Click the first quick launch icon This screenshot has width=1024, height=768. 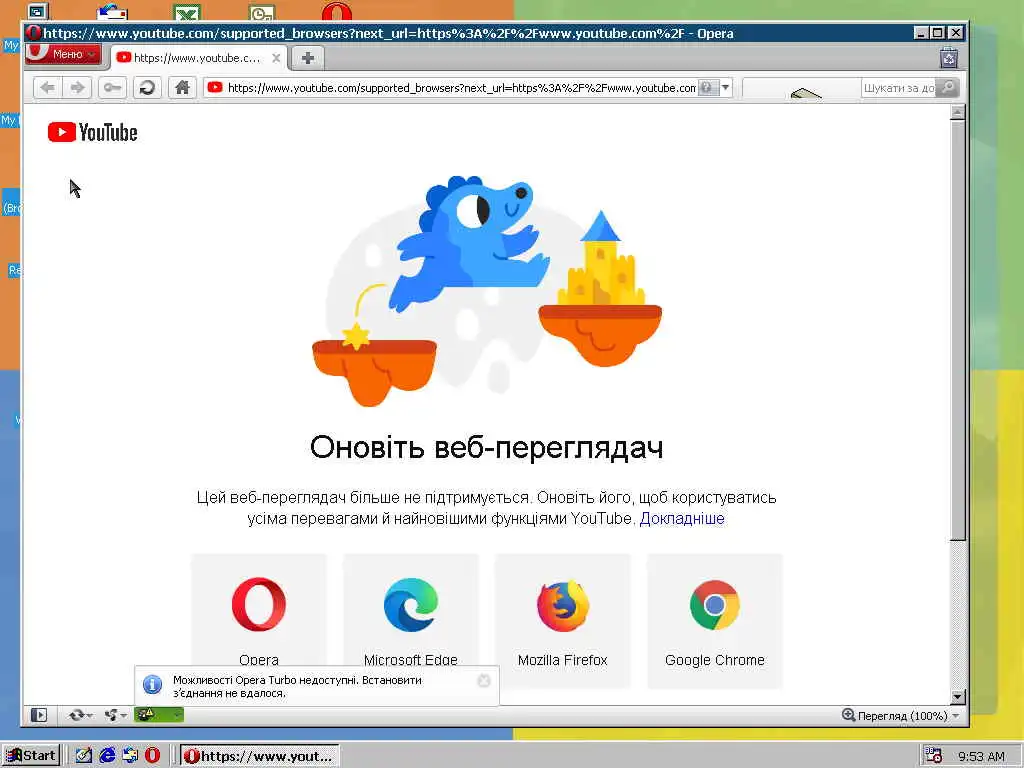pos(84,756)
